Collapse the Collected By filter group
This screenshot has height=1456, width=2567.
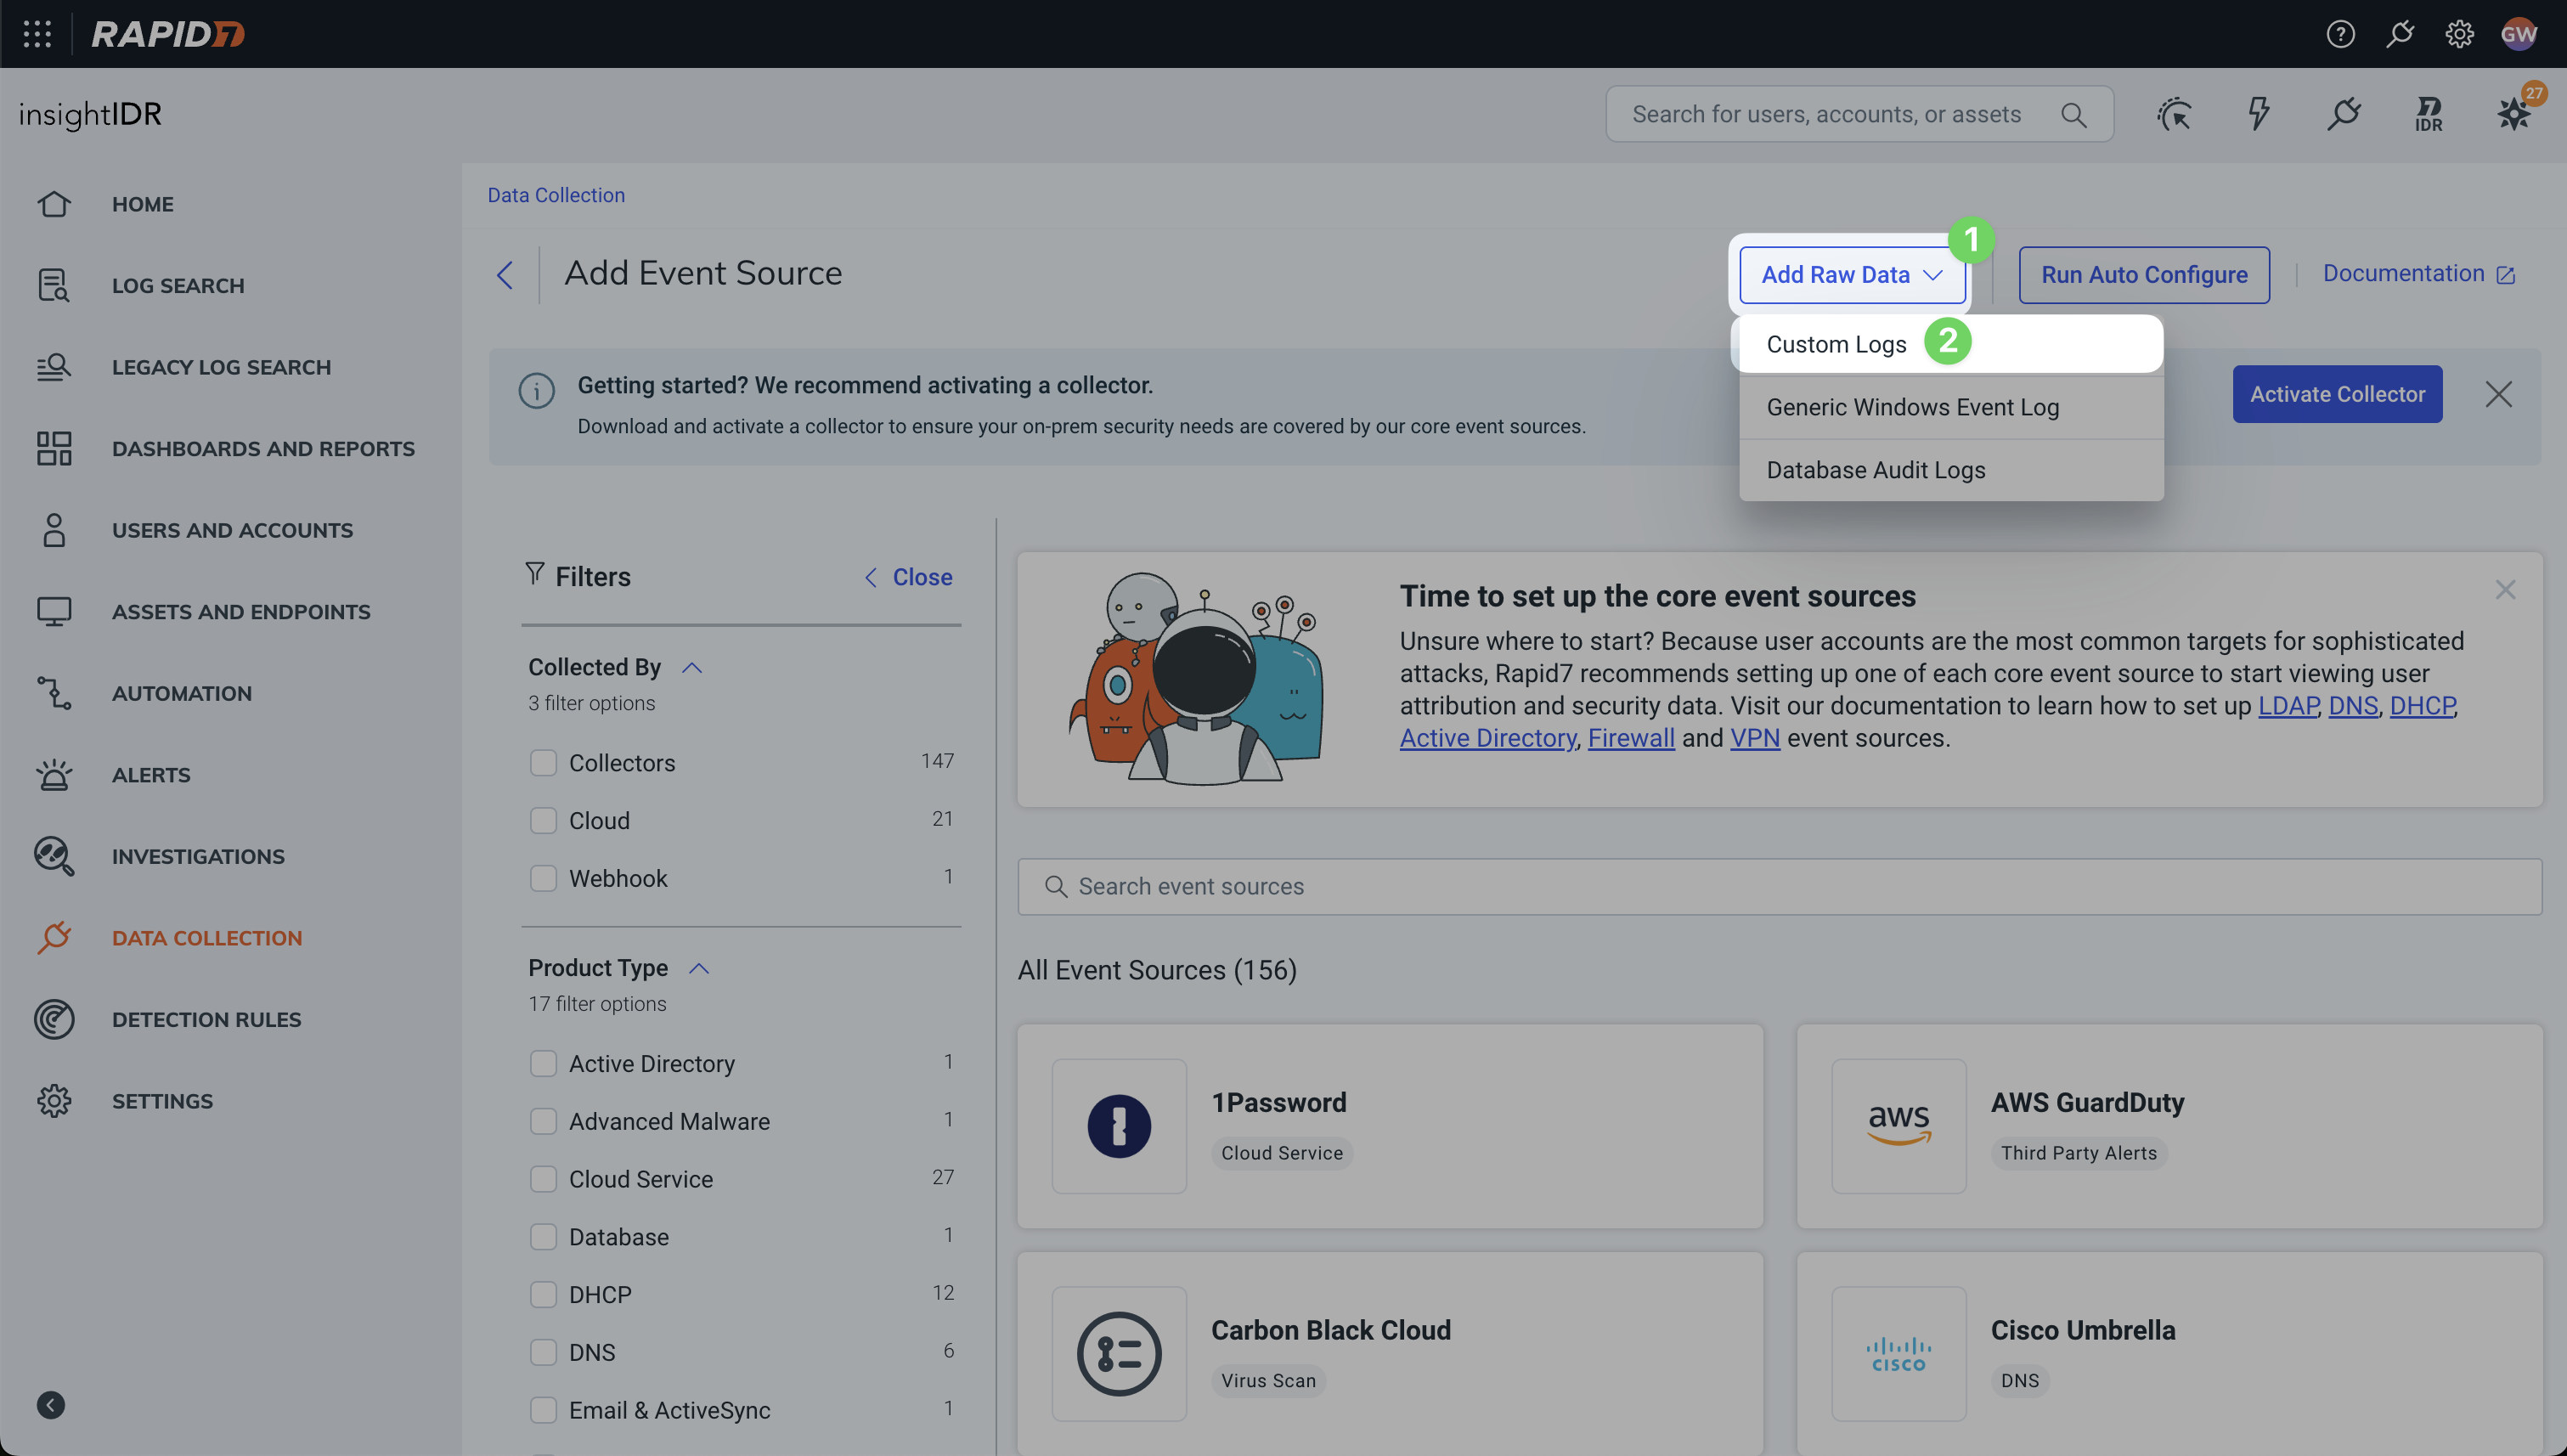click(691, 668)
